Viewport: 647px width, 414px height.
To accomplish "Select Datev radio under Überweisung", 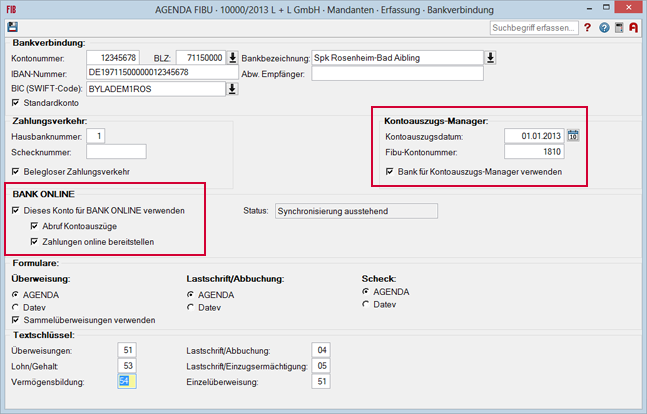I will 15,308.
